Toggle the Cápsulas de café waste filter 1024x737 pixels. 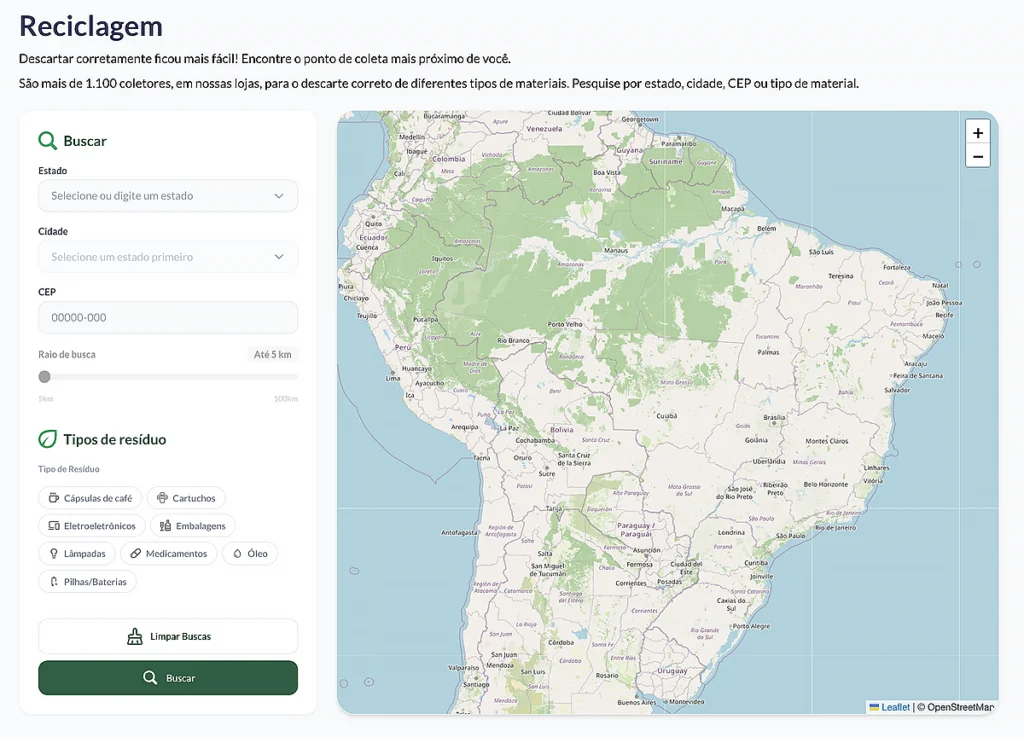(90, 498)
